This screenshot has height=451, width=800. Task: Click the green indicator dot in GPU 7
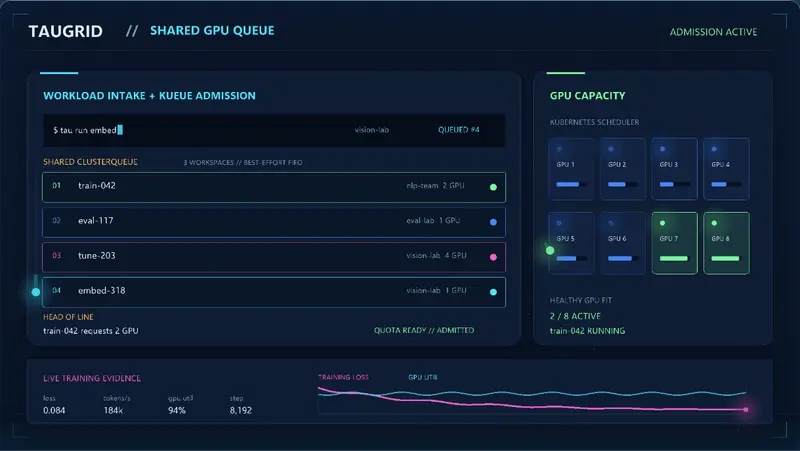(662, 223)
